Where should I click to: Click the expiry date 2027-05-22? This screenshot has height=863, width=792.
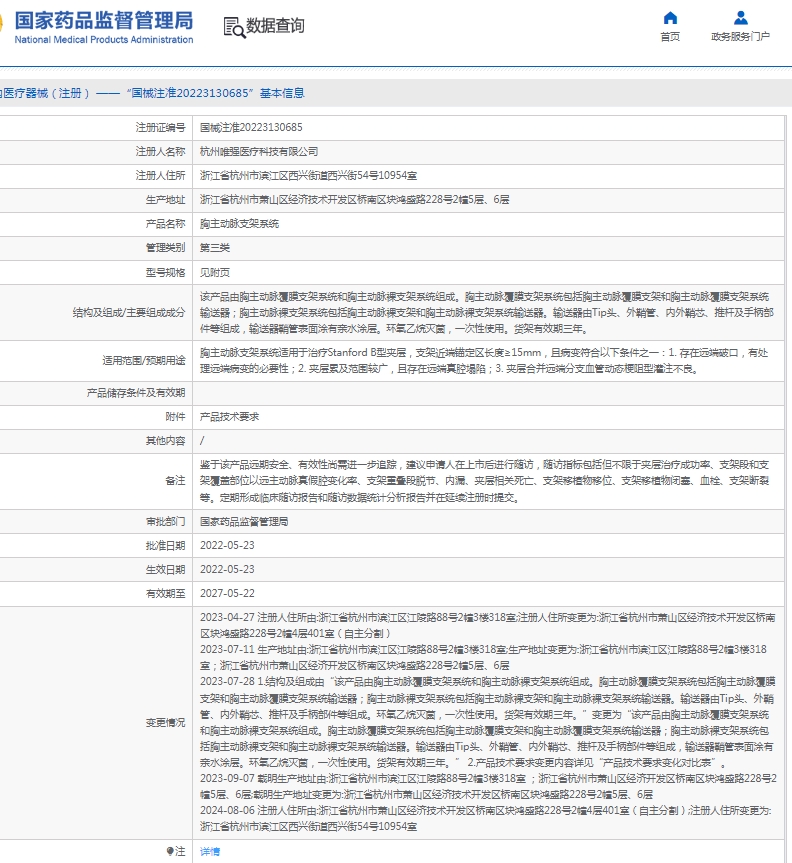pyautogui.click(x=227, y=593)
